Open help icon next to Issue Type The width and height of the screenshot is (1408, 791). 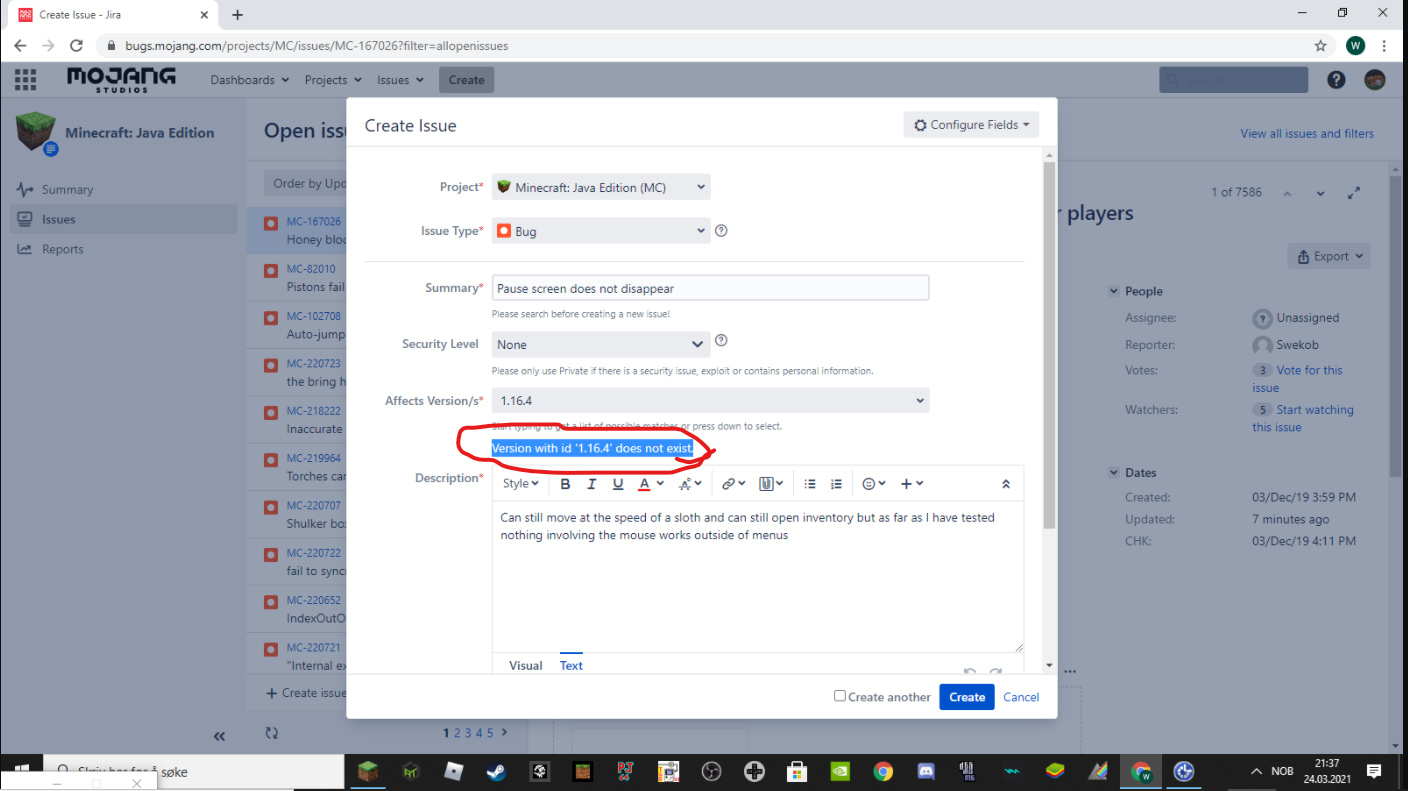(721, 231)
